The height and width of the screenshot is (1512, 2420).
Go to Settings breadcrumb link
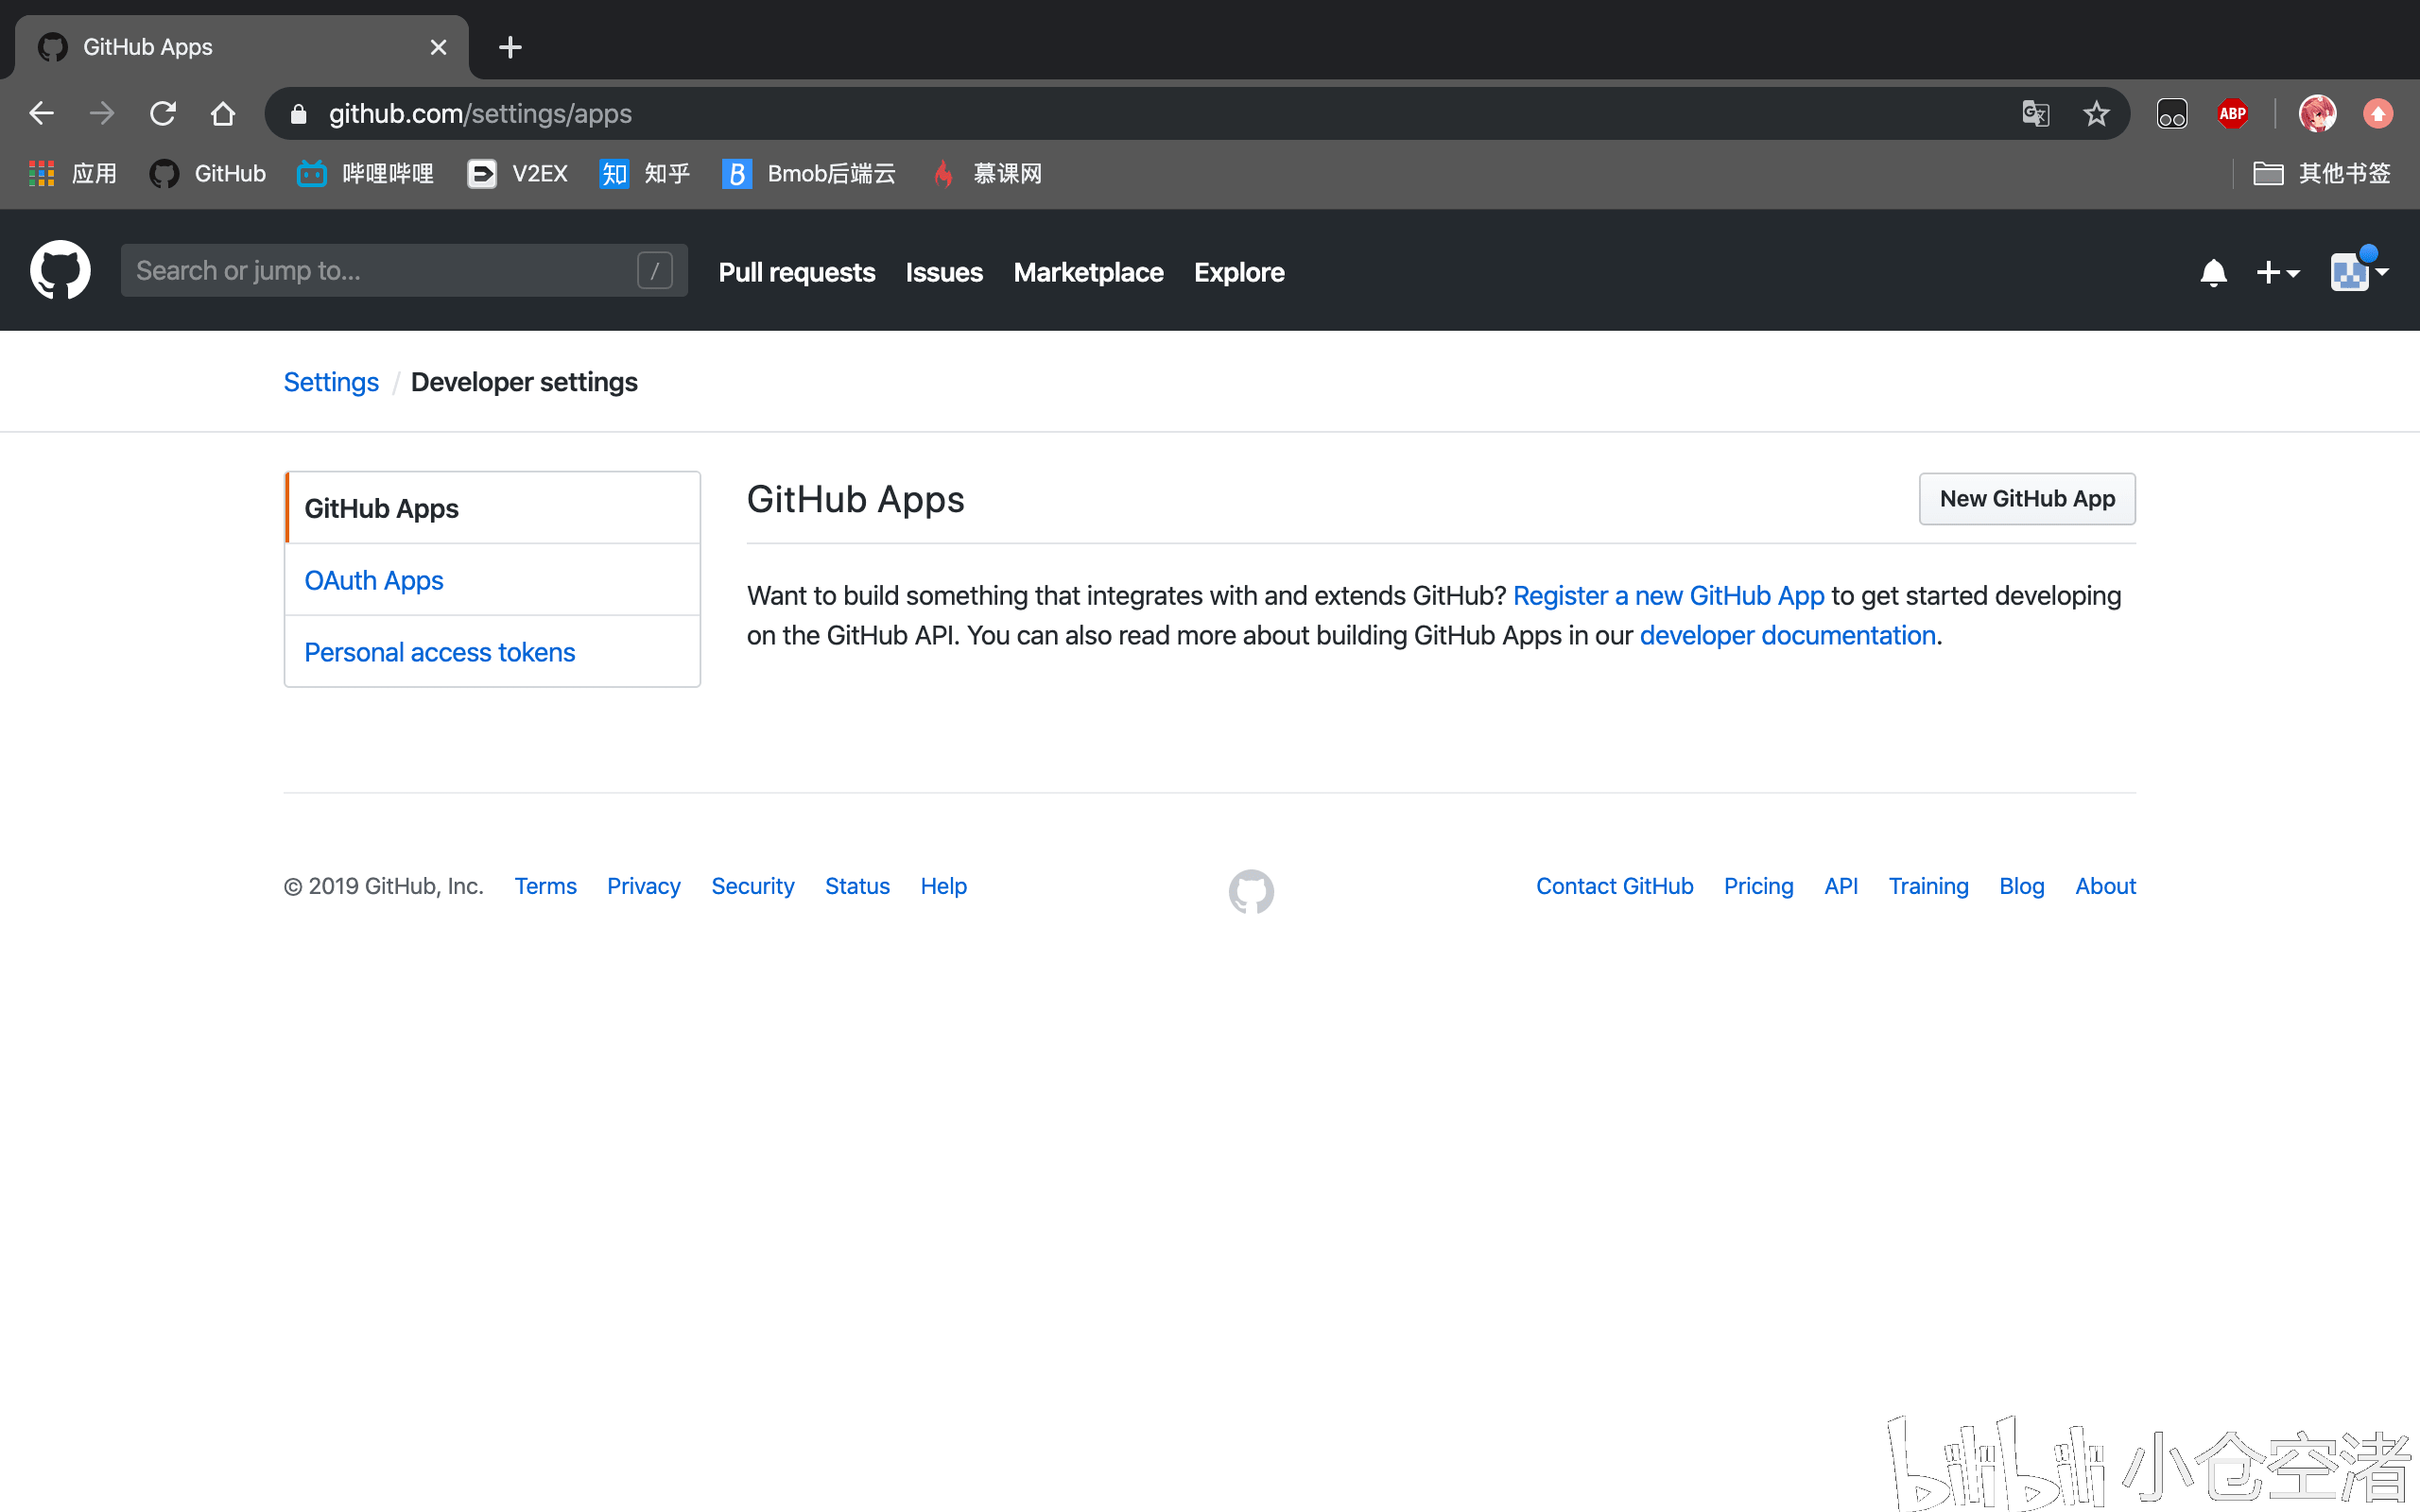[331, 382]
